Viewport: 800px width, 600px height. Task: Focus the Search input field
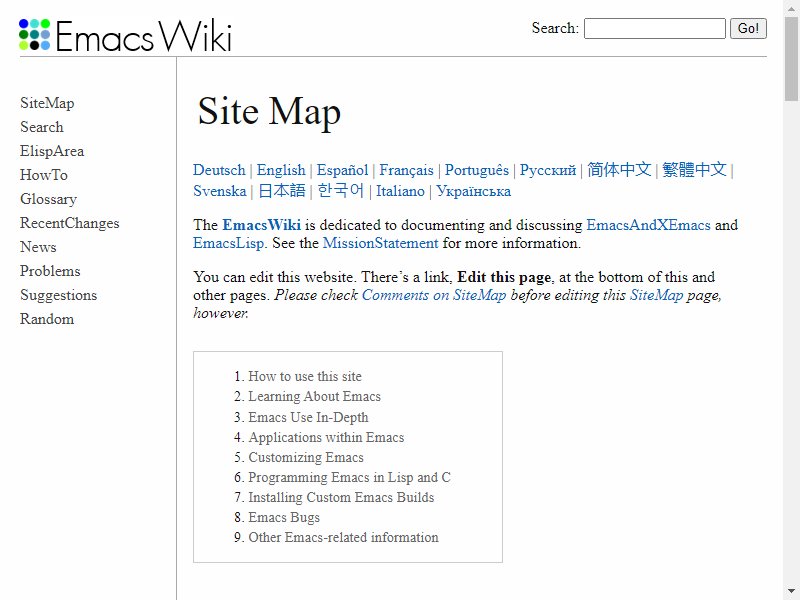point(655,28)
